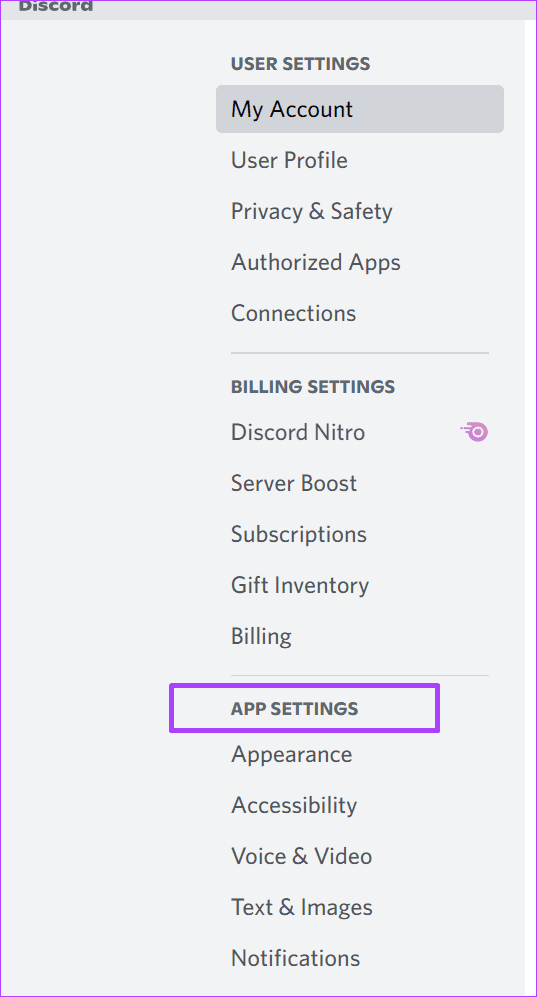Select User Profile

pyautogui.click(x=360, y=160)
